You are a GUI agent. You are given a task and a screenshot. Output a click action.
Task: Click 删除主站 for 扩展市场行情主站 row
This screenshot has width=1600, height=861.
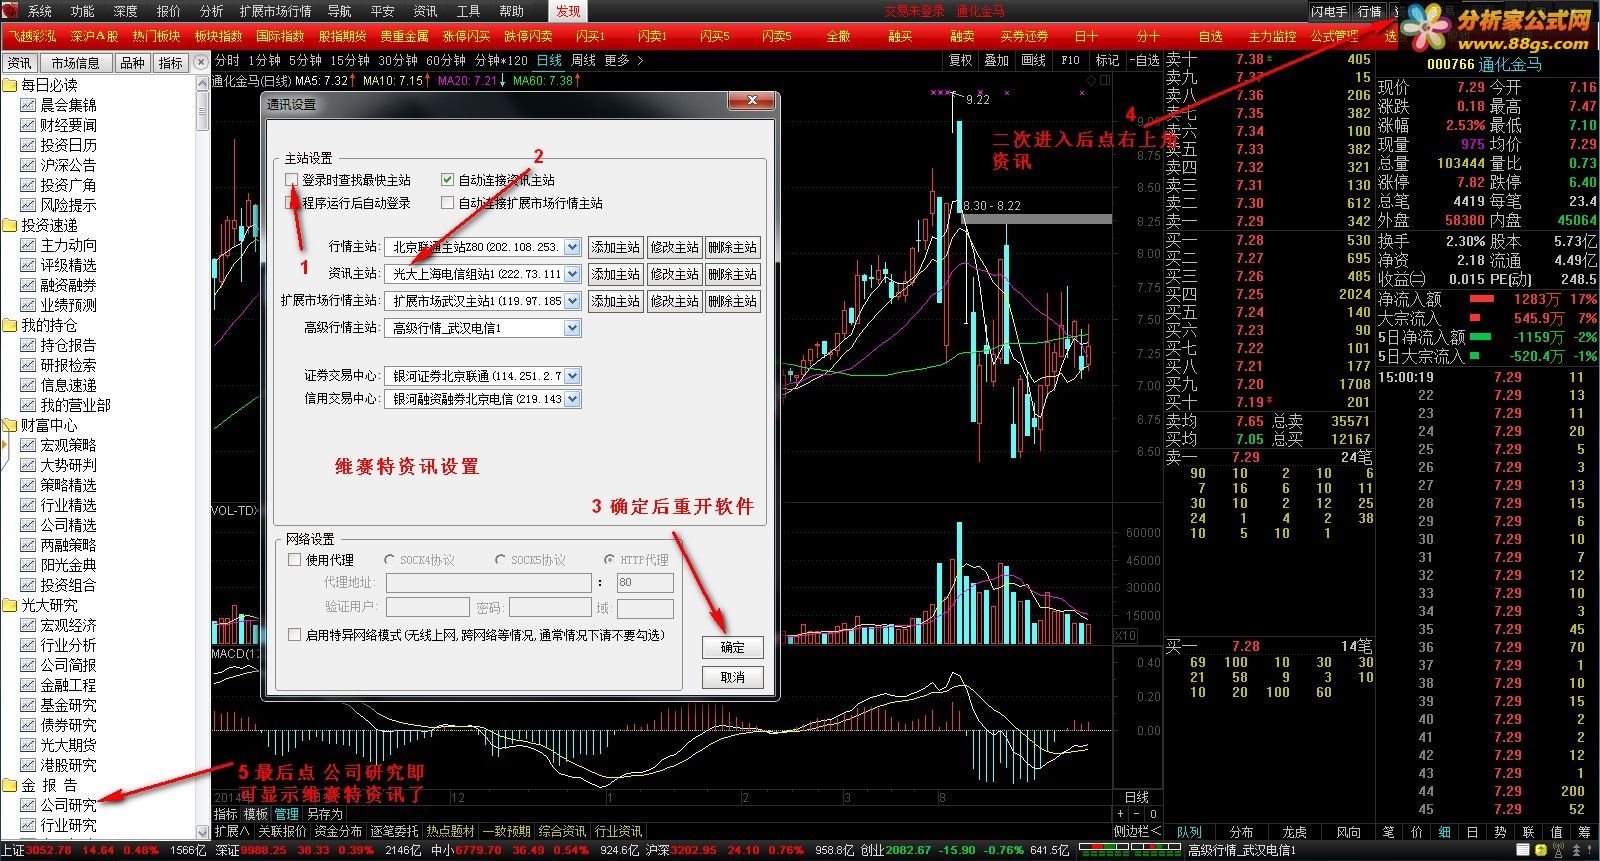733,301
